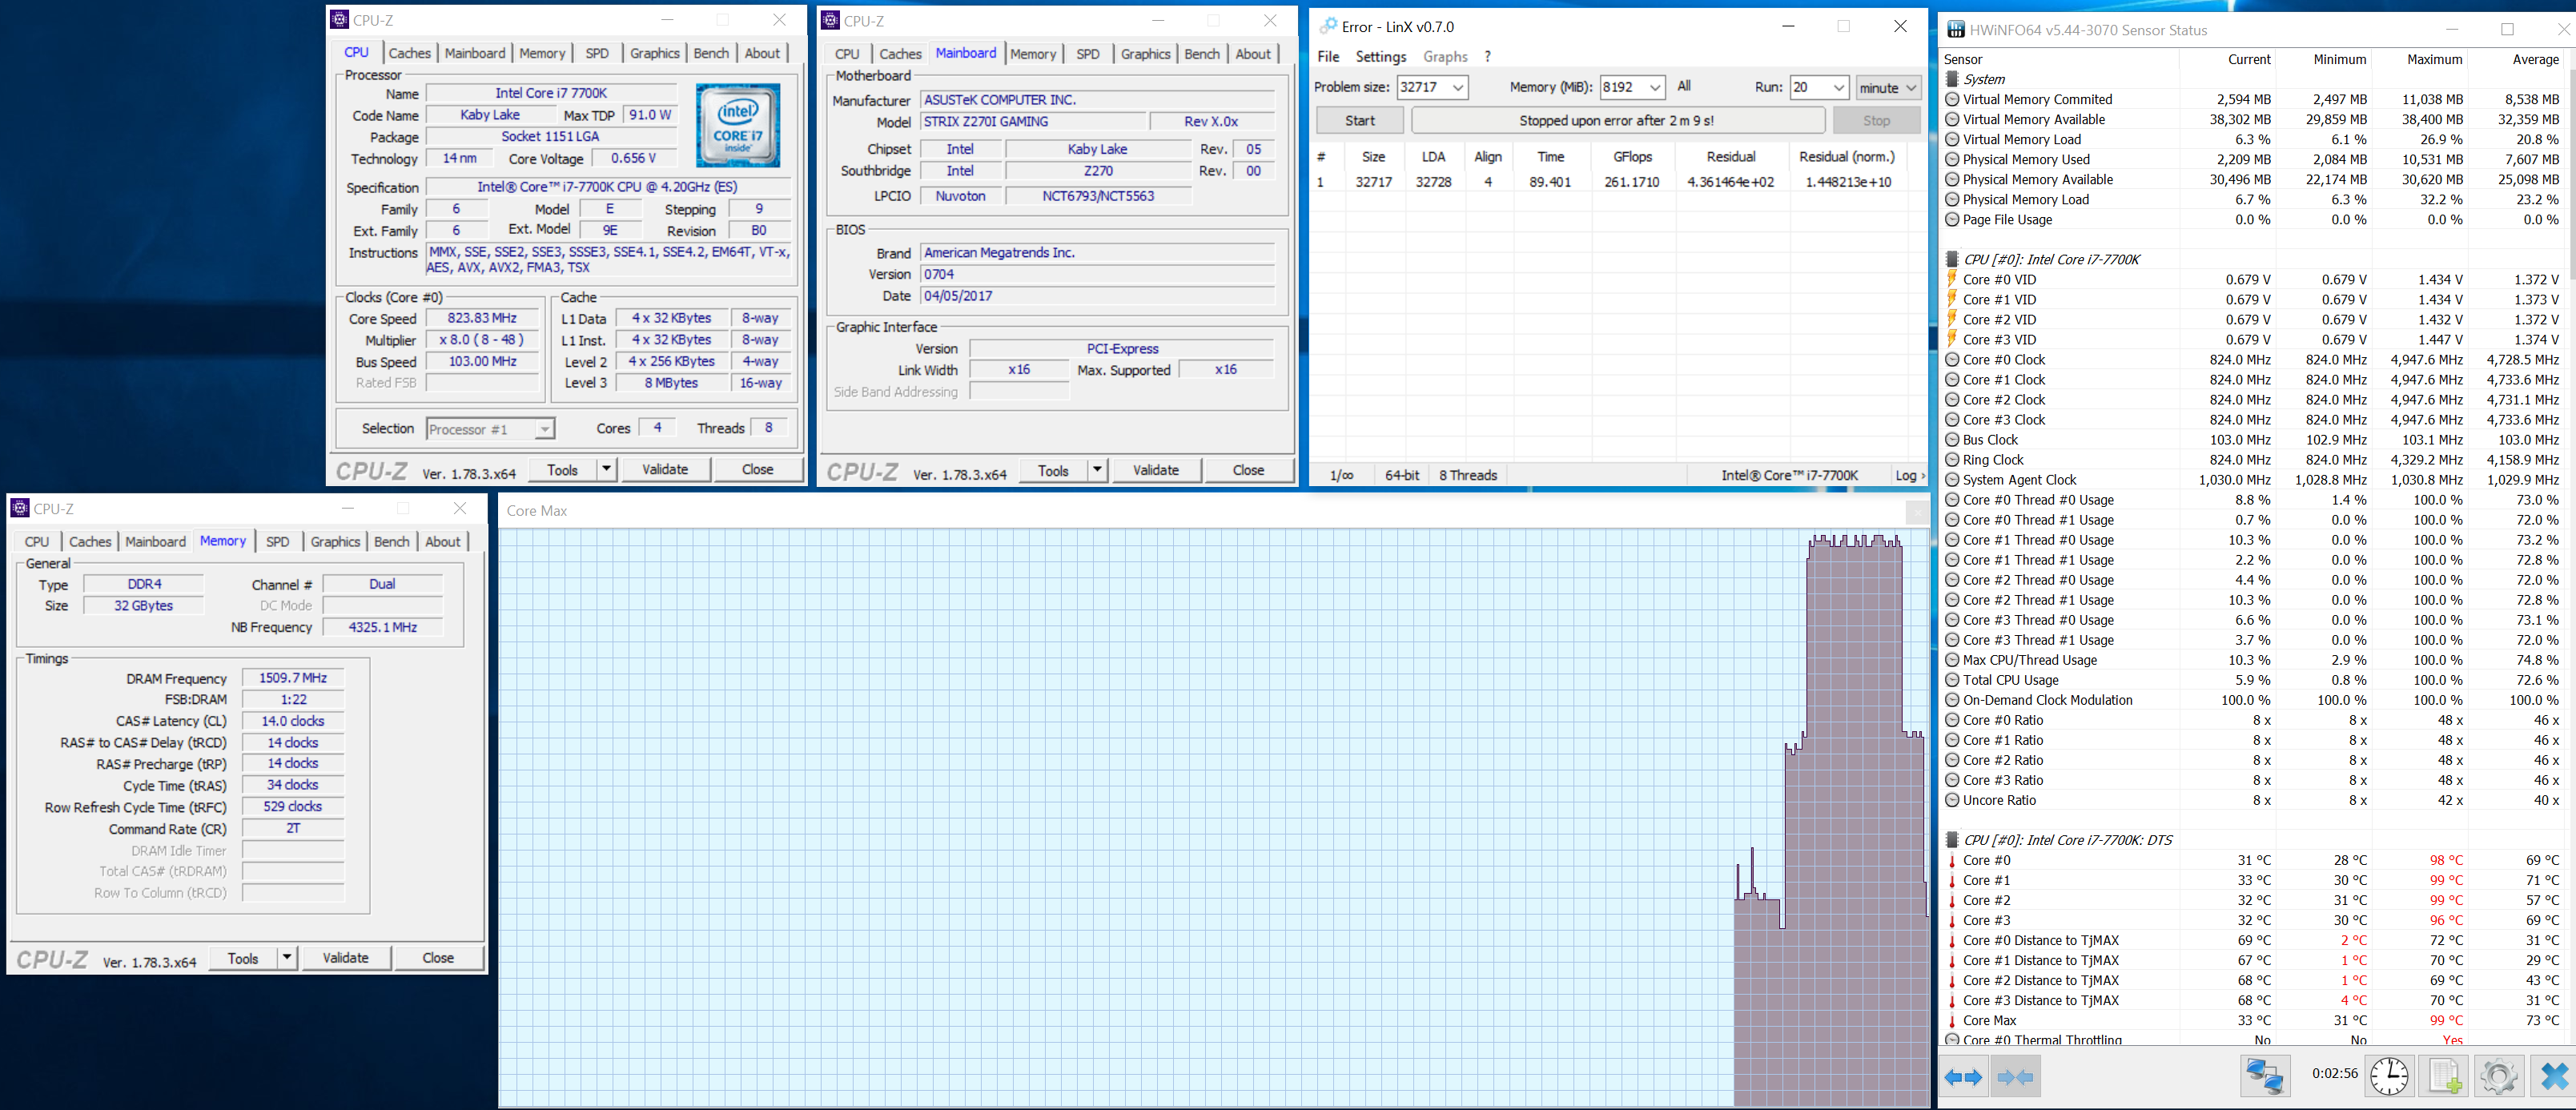The height and width of the screenshot is (1110, 2576).
Task: Click the All memory button in LinX
Action: click(1684, 87)
